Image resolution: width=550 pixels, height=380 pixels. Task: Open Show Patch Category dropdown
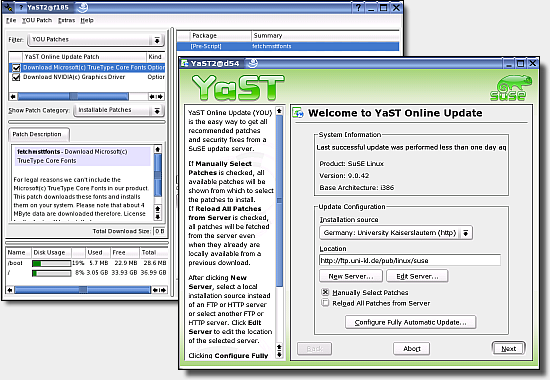(x=119, y=110)
